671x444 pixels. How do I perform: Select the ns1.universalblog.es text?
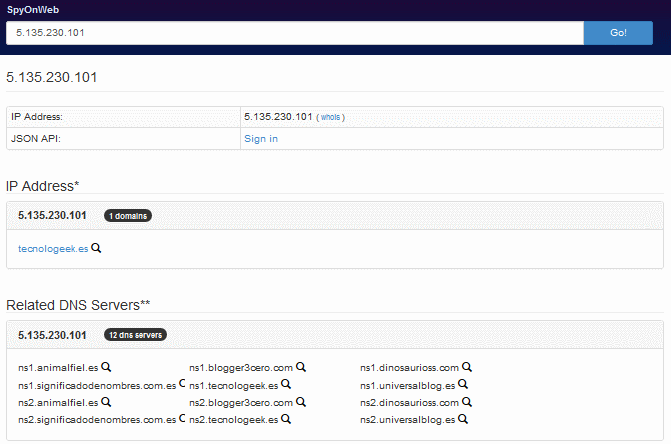pos(408,386)
